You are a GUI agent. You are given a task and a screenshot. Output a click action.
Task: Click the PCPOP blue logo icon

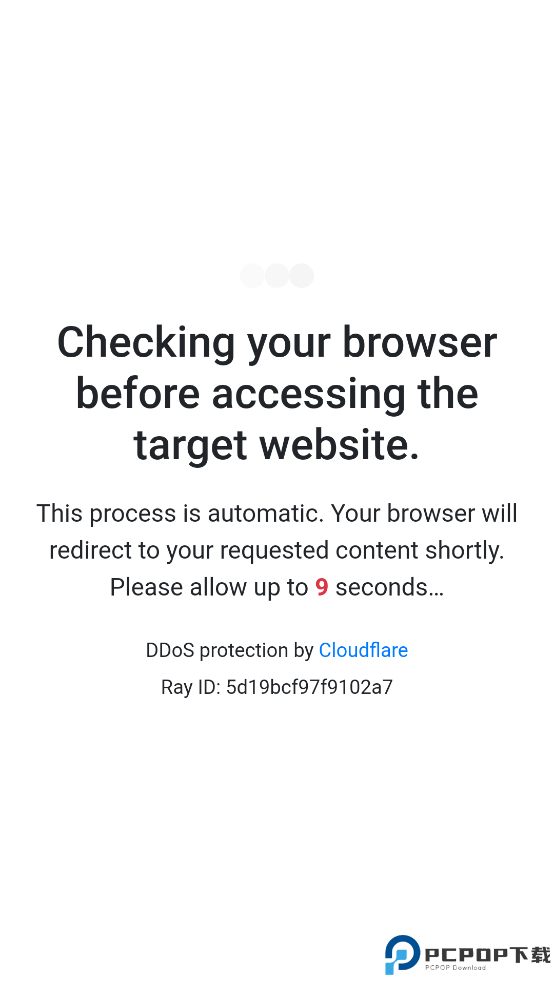(x=402, y=955)
